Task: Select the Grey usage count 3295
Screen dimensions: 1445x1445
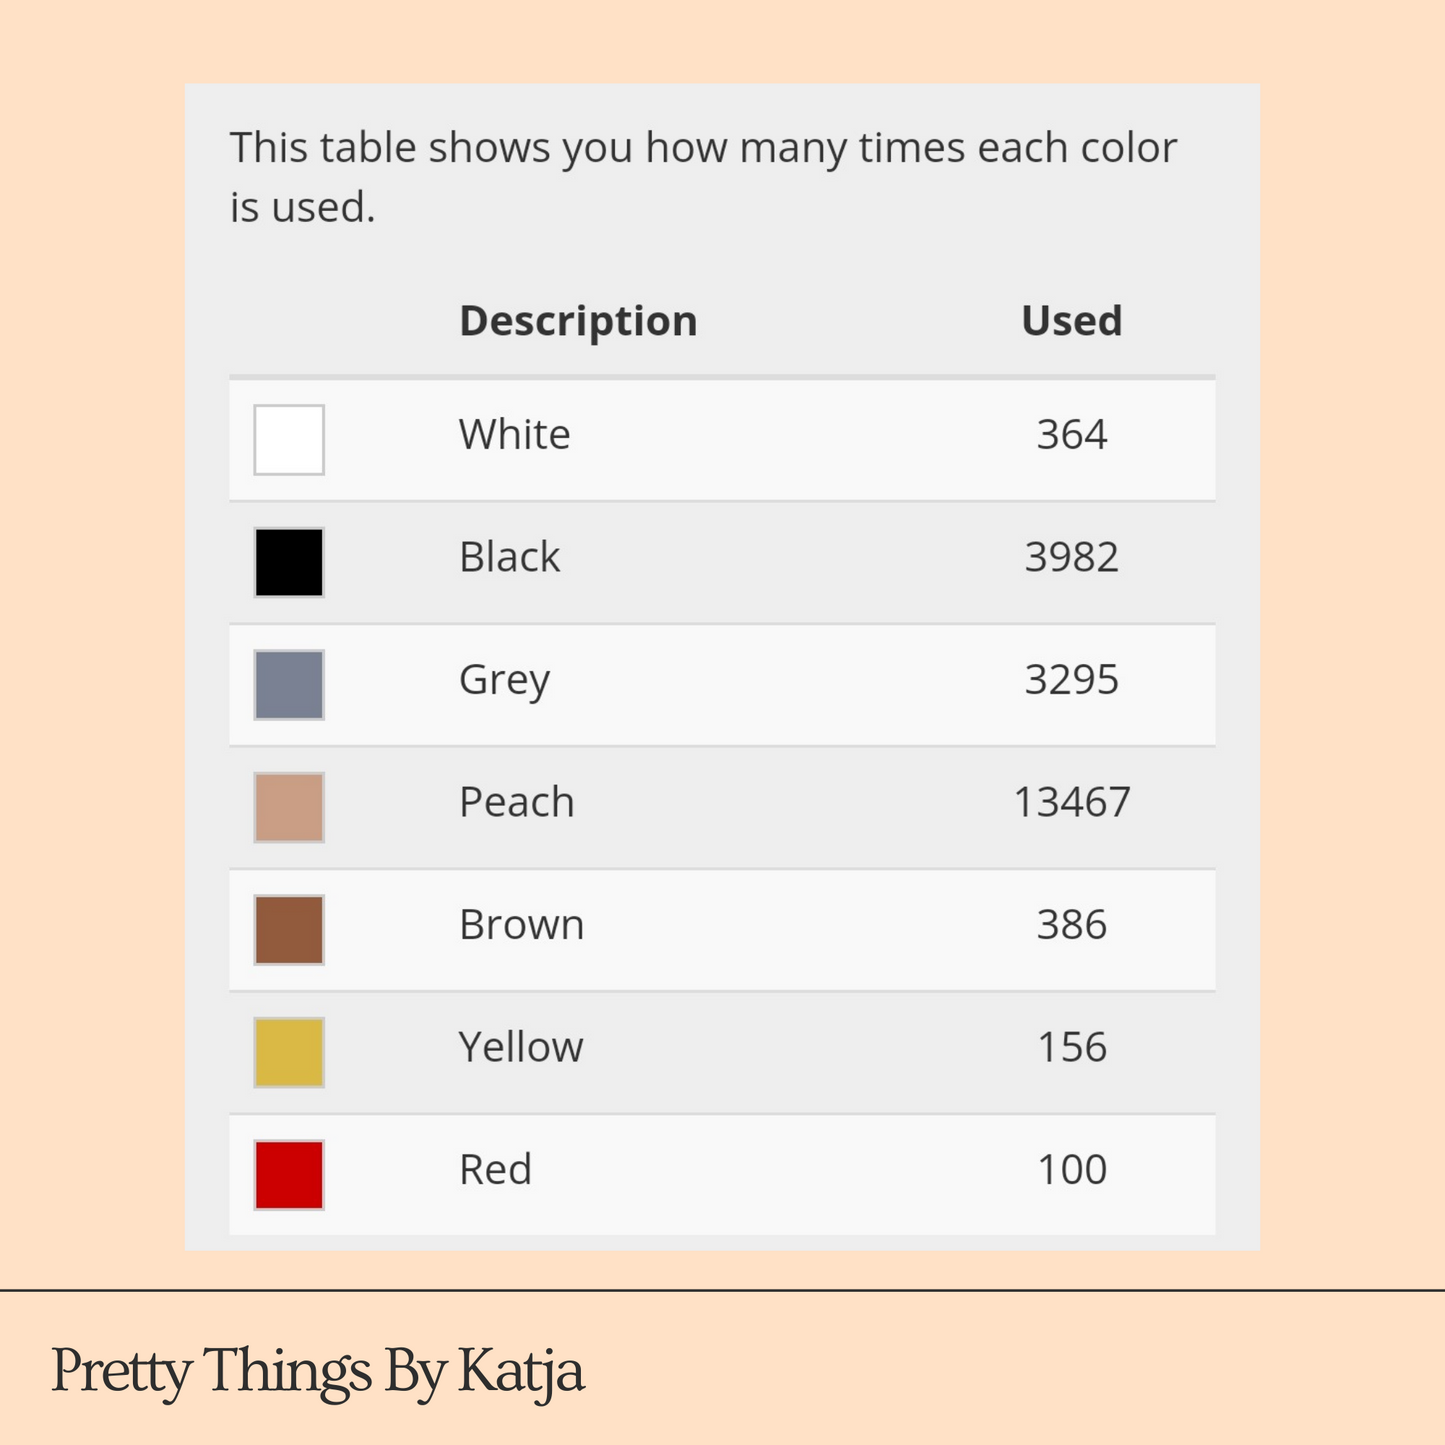Action: 1072,680
